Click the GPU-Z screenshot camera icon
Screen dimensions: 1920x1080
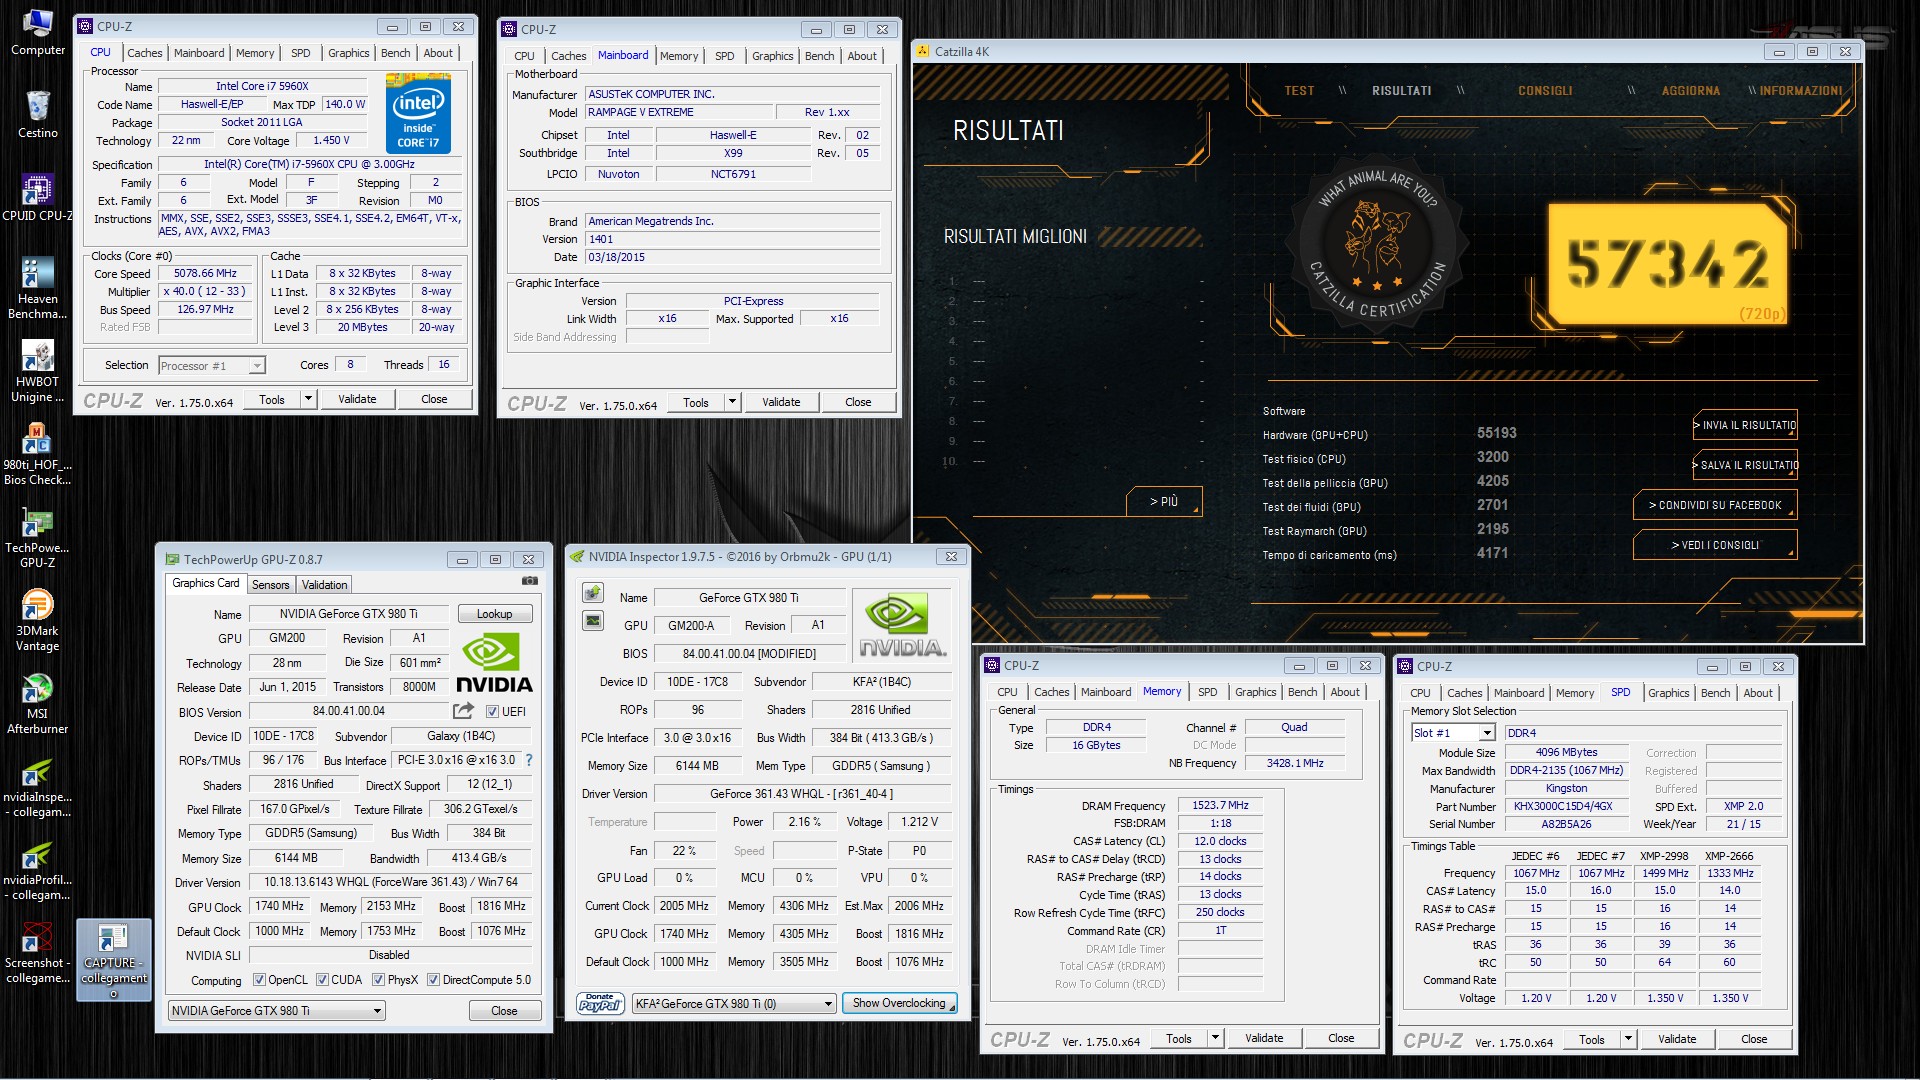[x=530, y=581]
